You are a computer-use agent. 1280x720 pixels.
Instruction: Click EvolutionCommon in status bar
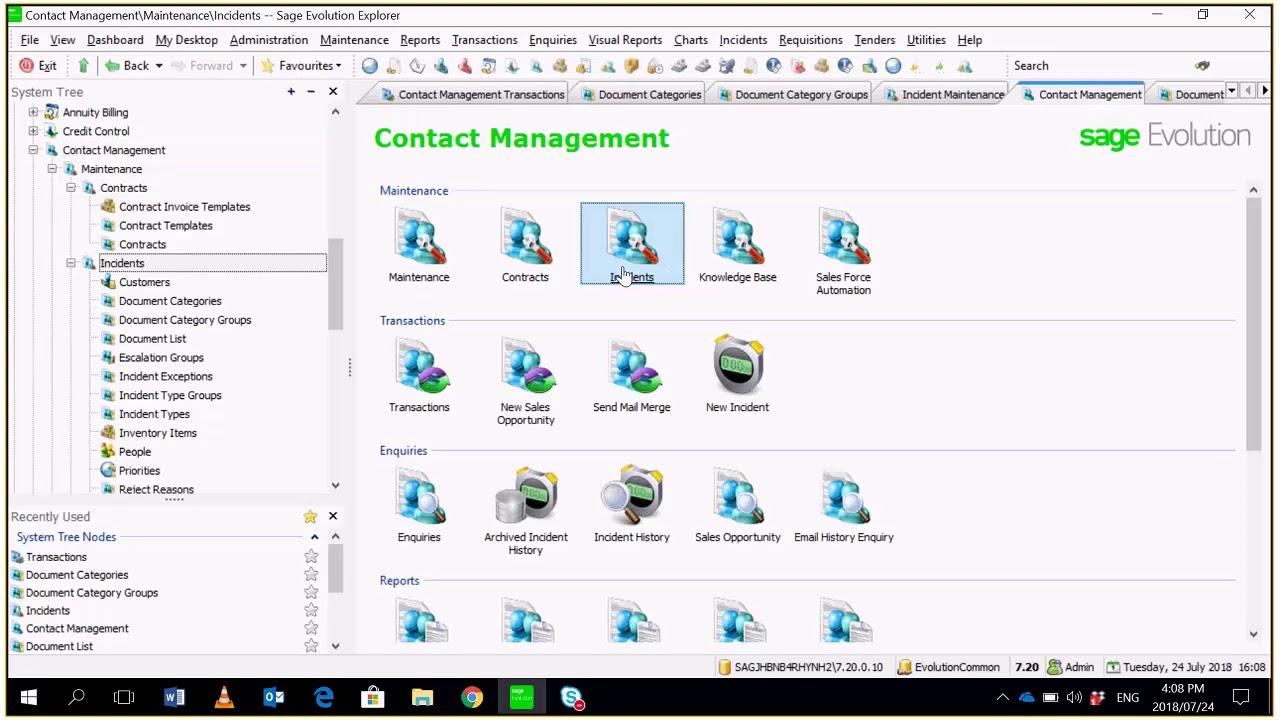pos(948,667)
